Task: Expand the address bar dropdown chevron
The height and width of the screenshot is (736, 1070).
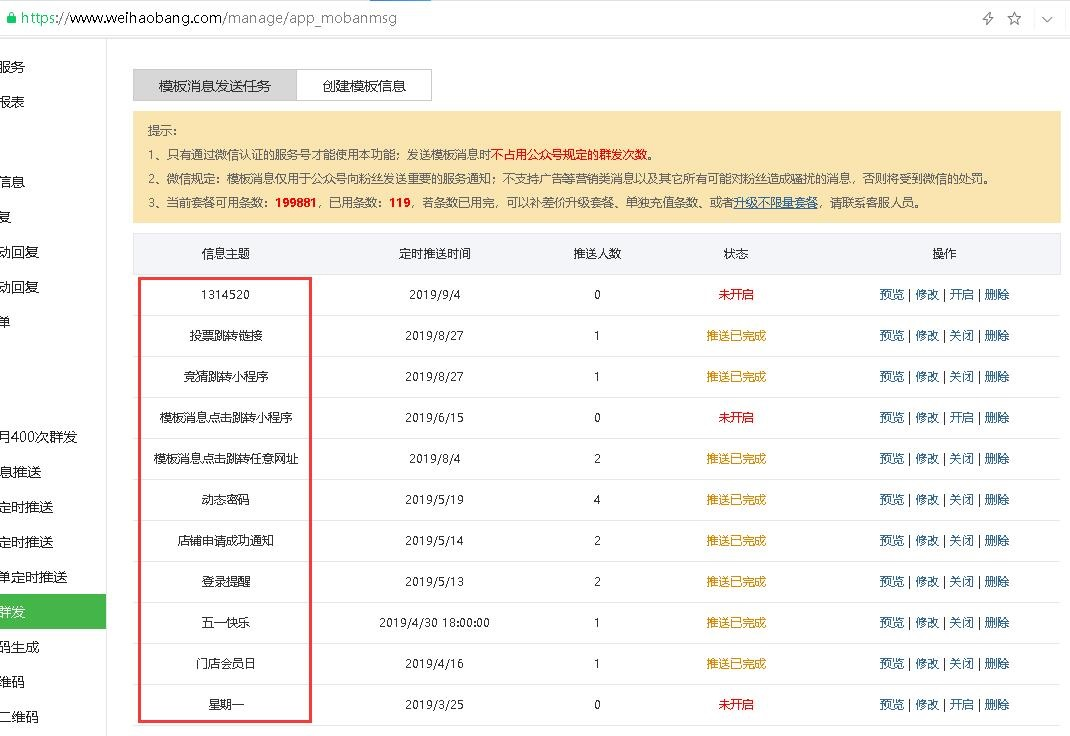Action: click(1047, 19)
